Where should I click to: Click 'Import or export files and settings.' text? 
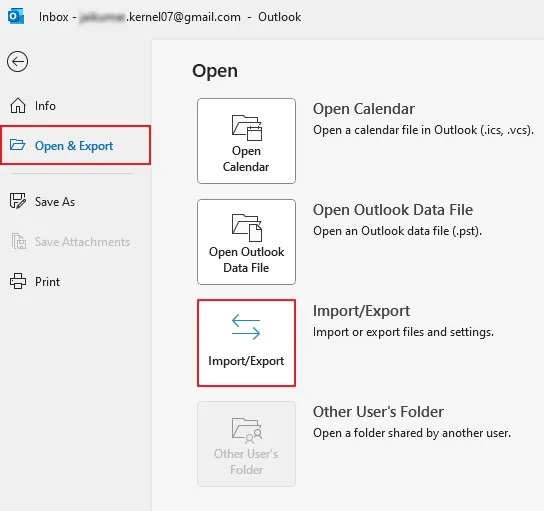[403, 332]
